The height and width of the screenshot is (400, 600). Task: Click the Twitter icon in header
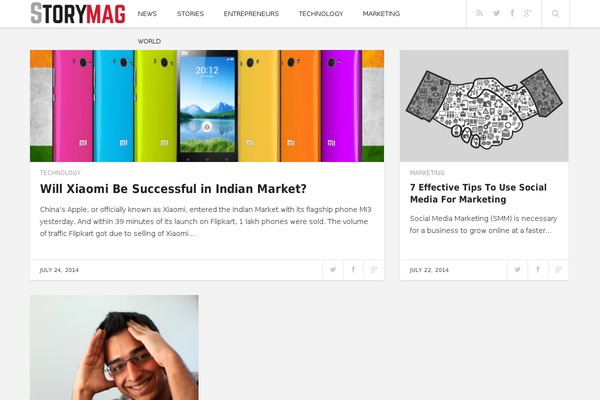(496, 13)
